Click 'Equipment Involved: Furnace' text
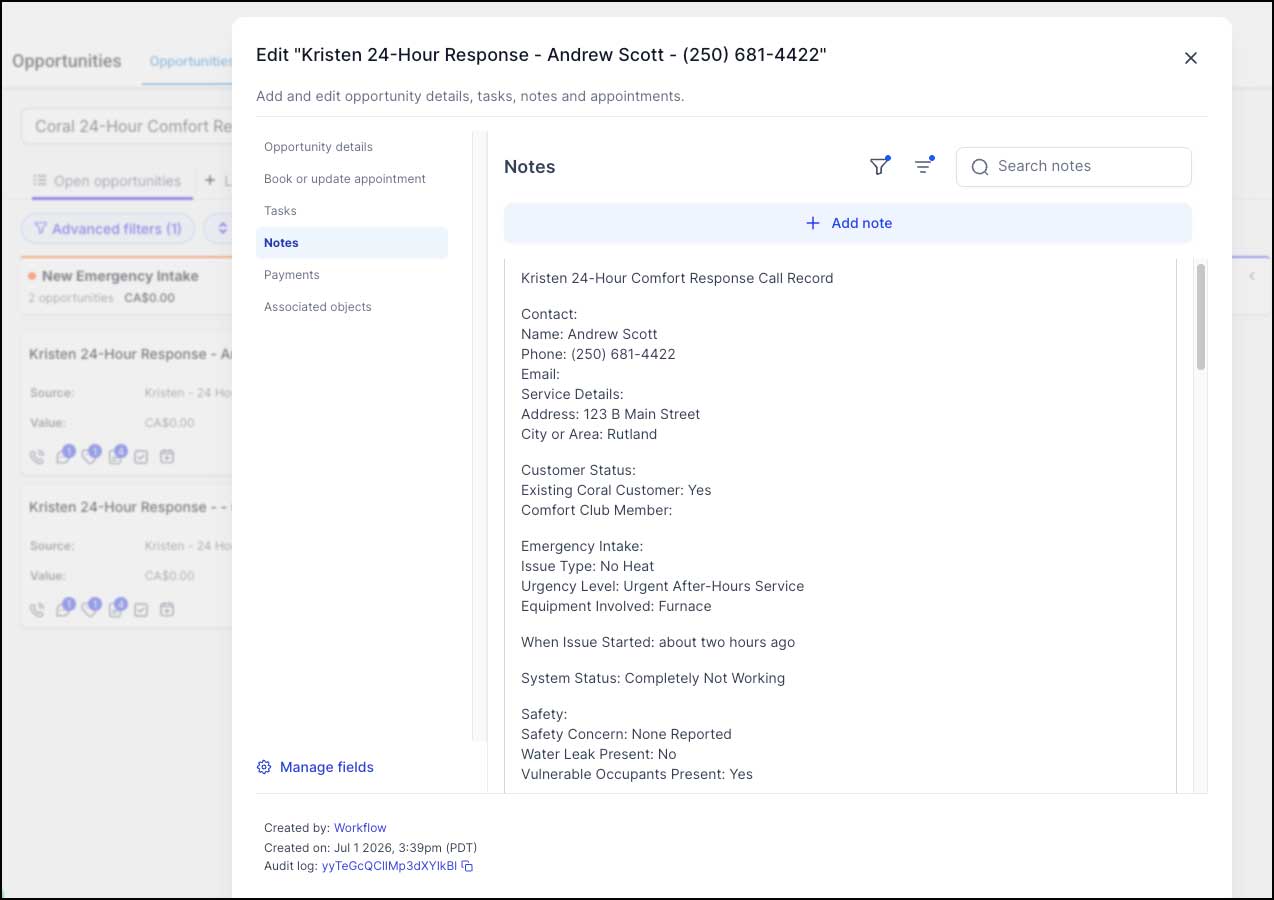This screenshot has width=1274, height=900. (616, 606)
